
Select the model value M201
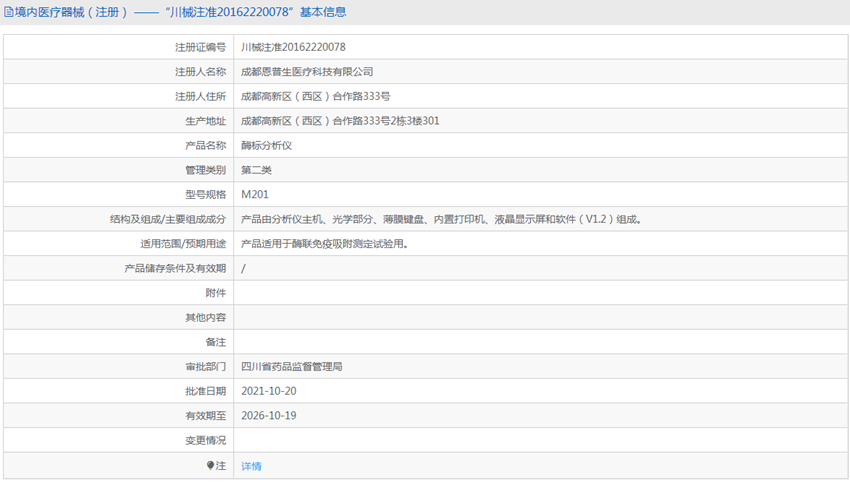pyautogui.click(x=255, y=195)
